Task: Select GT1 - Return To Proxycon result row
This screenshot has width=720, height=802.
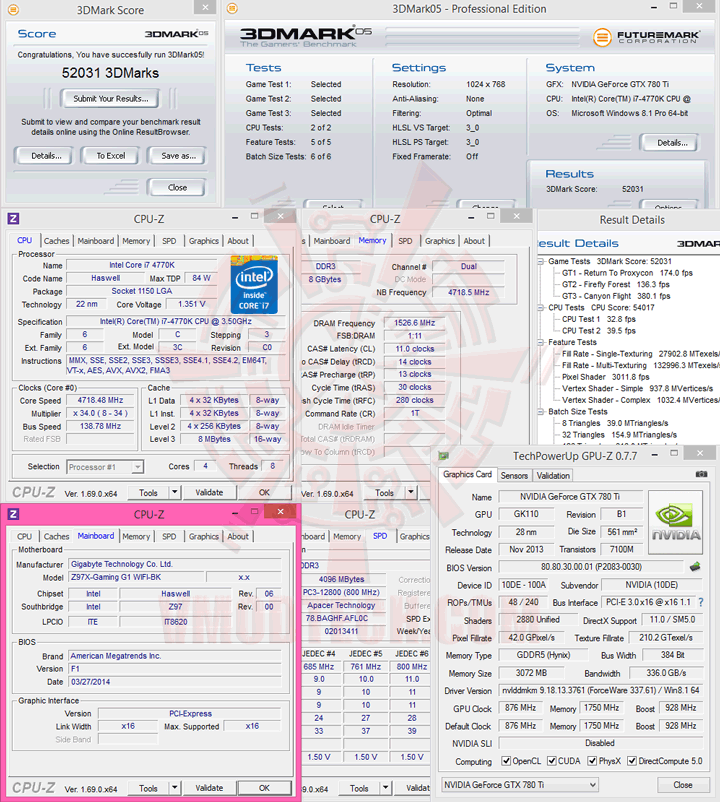Action: (627, 273)
